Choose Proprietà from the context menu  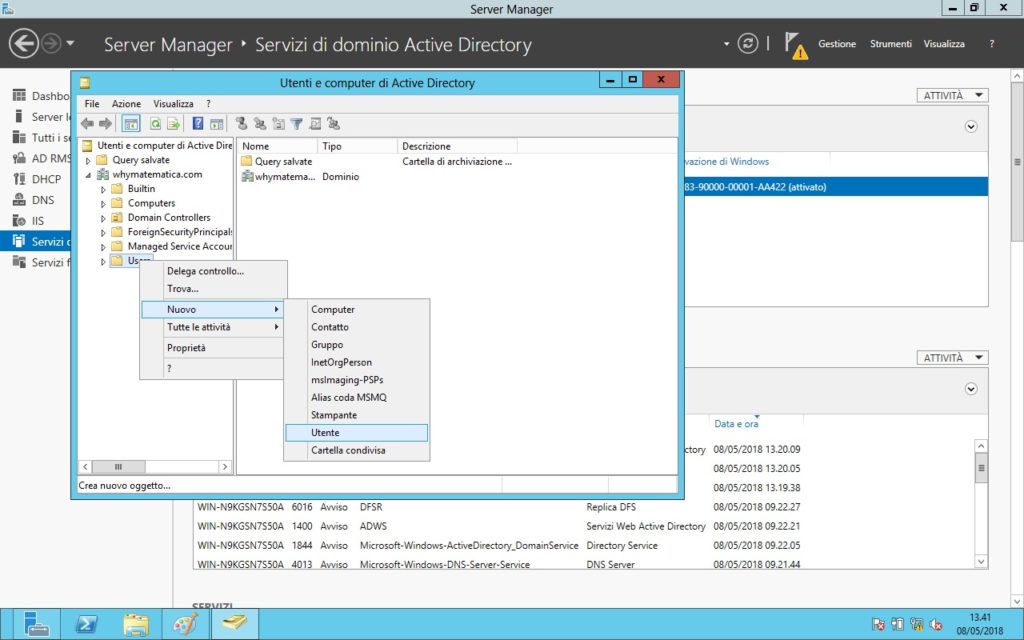214,348
